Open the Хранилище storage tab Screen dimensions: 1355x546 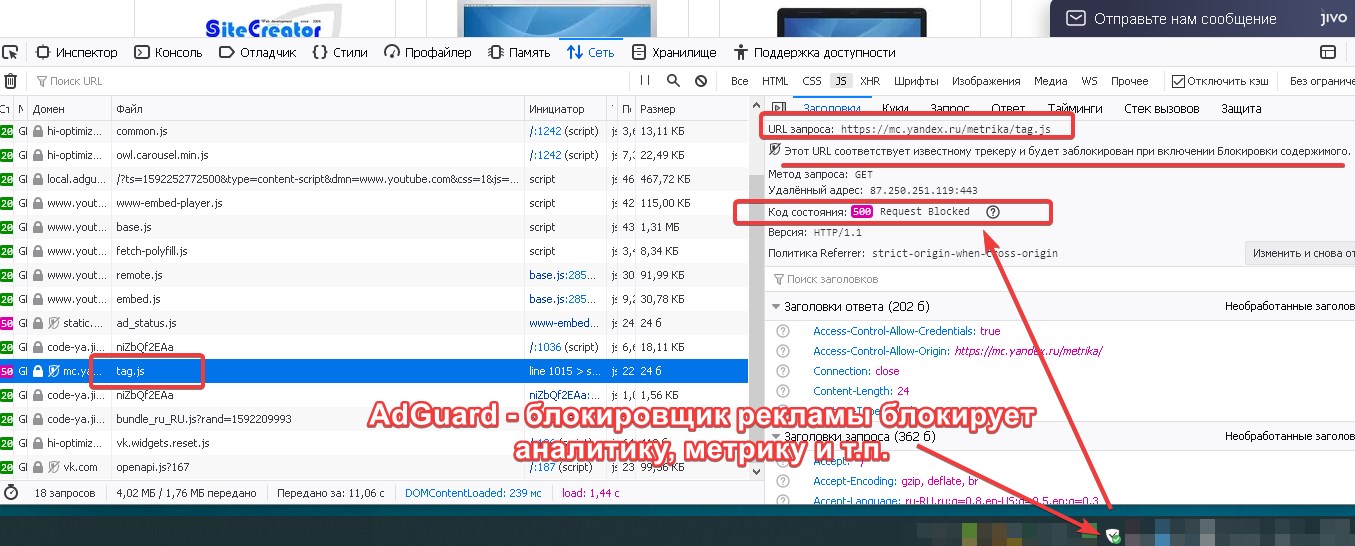tap(673, 53)
